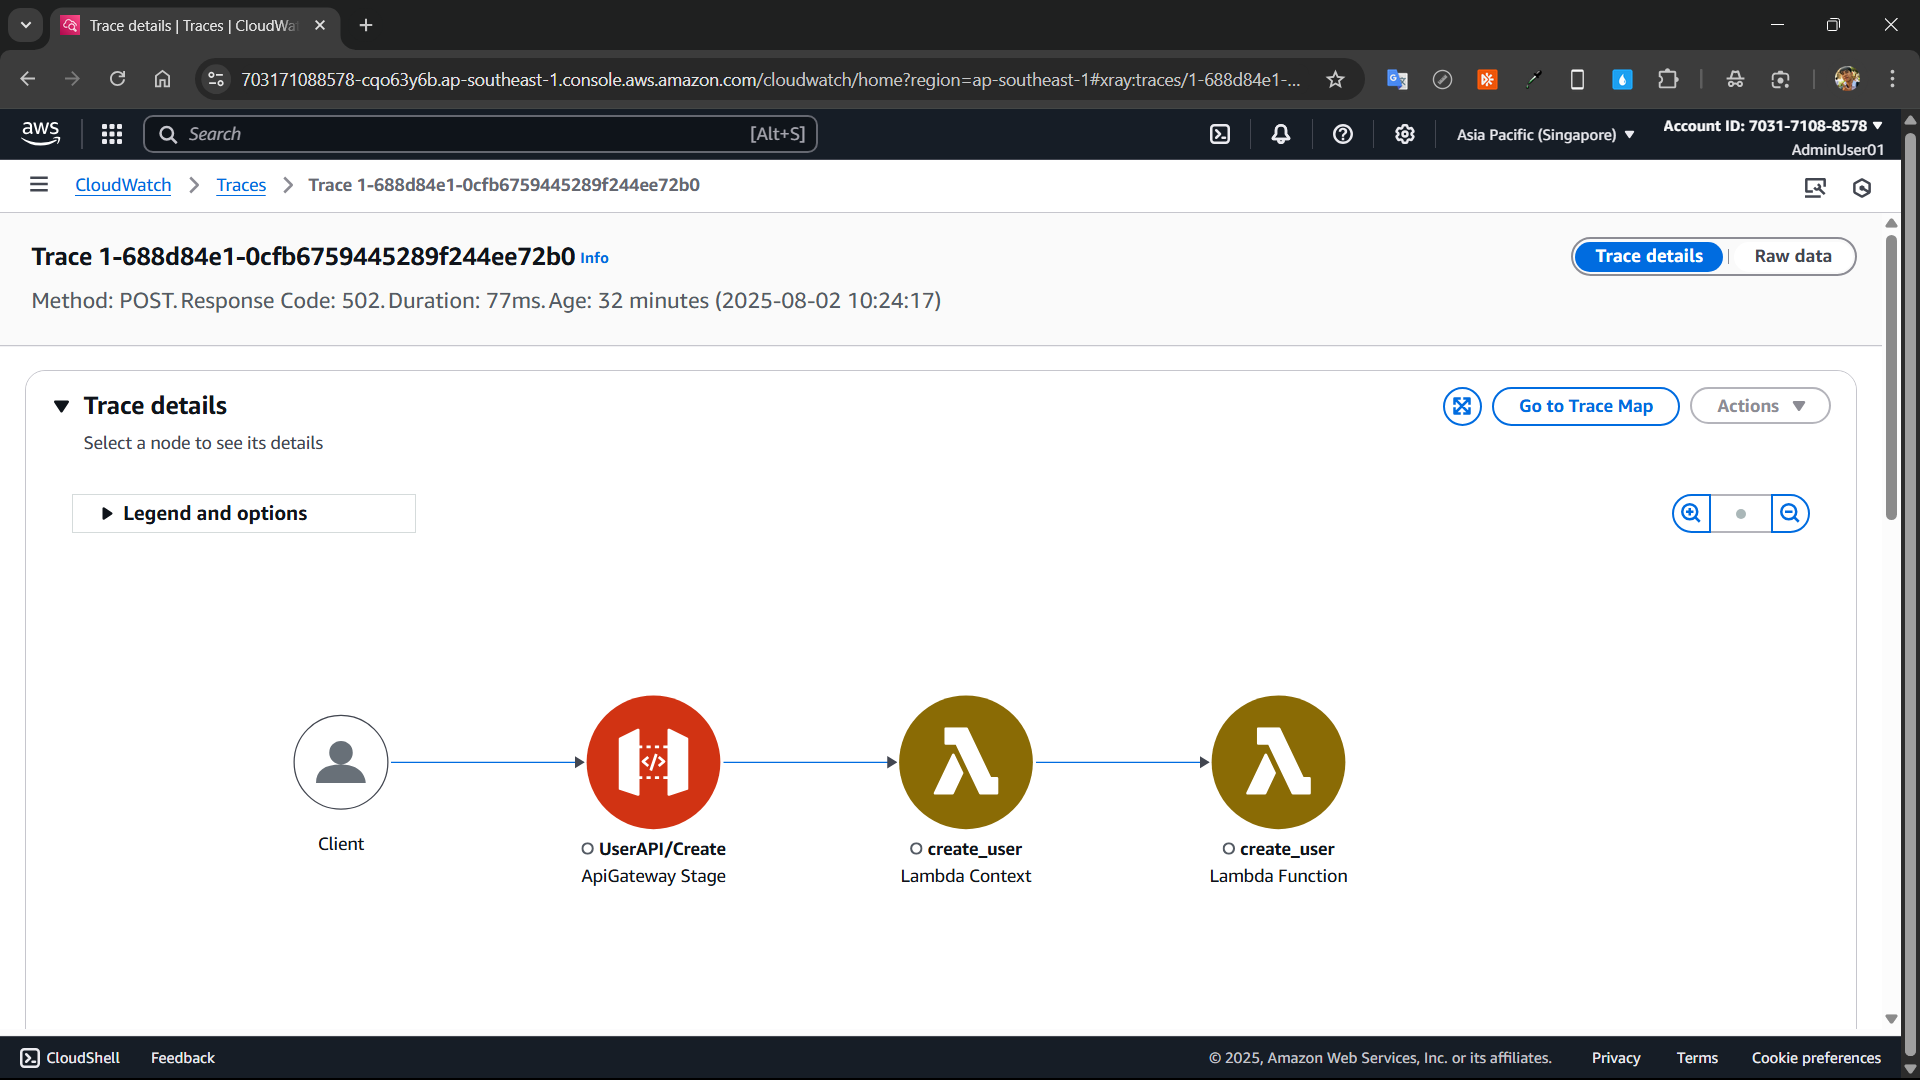
Task: Bookmark this page with the star icon
Action: point(1335,79)
